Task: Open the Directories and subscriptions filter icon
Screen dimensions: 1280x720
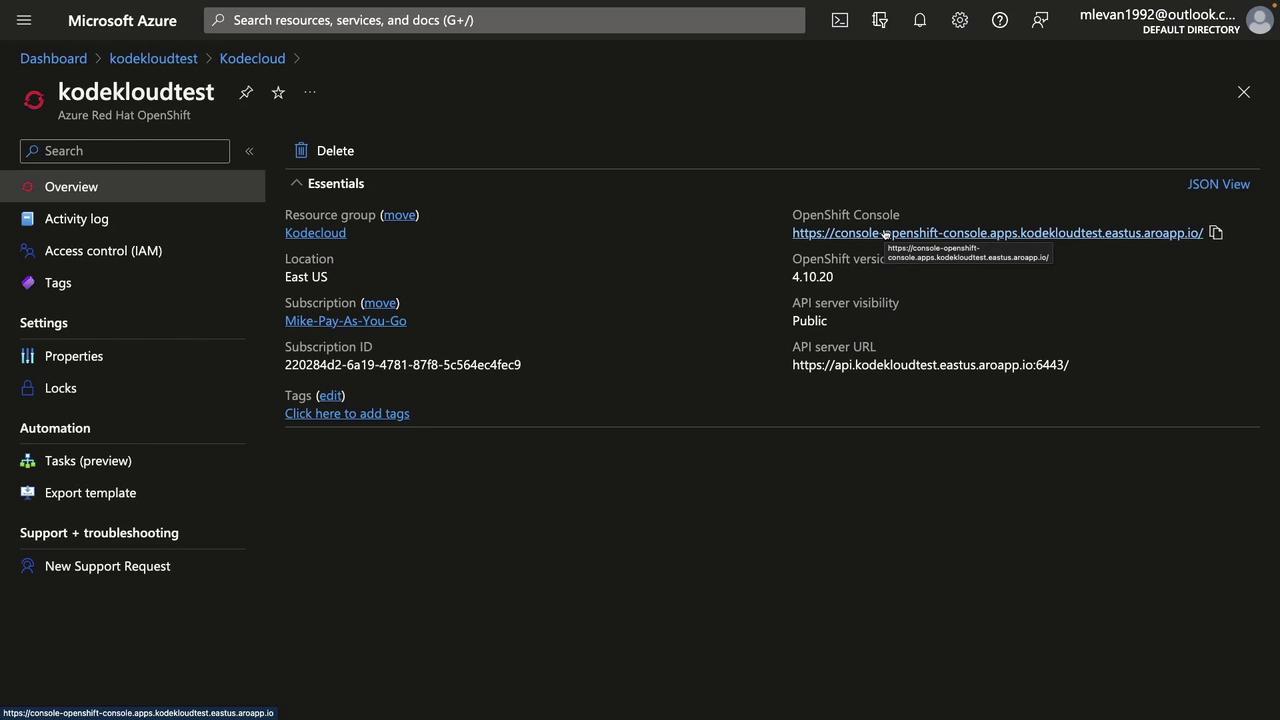Action: tap(880, 20)
